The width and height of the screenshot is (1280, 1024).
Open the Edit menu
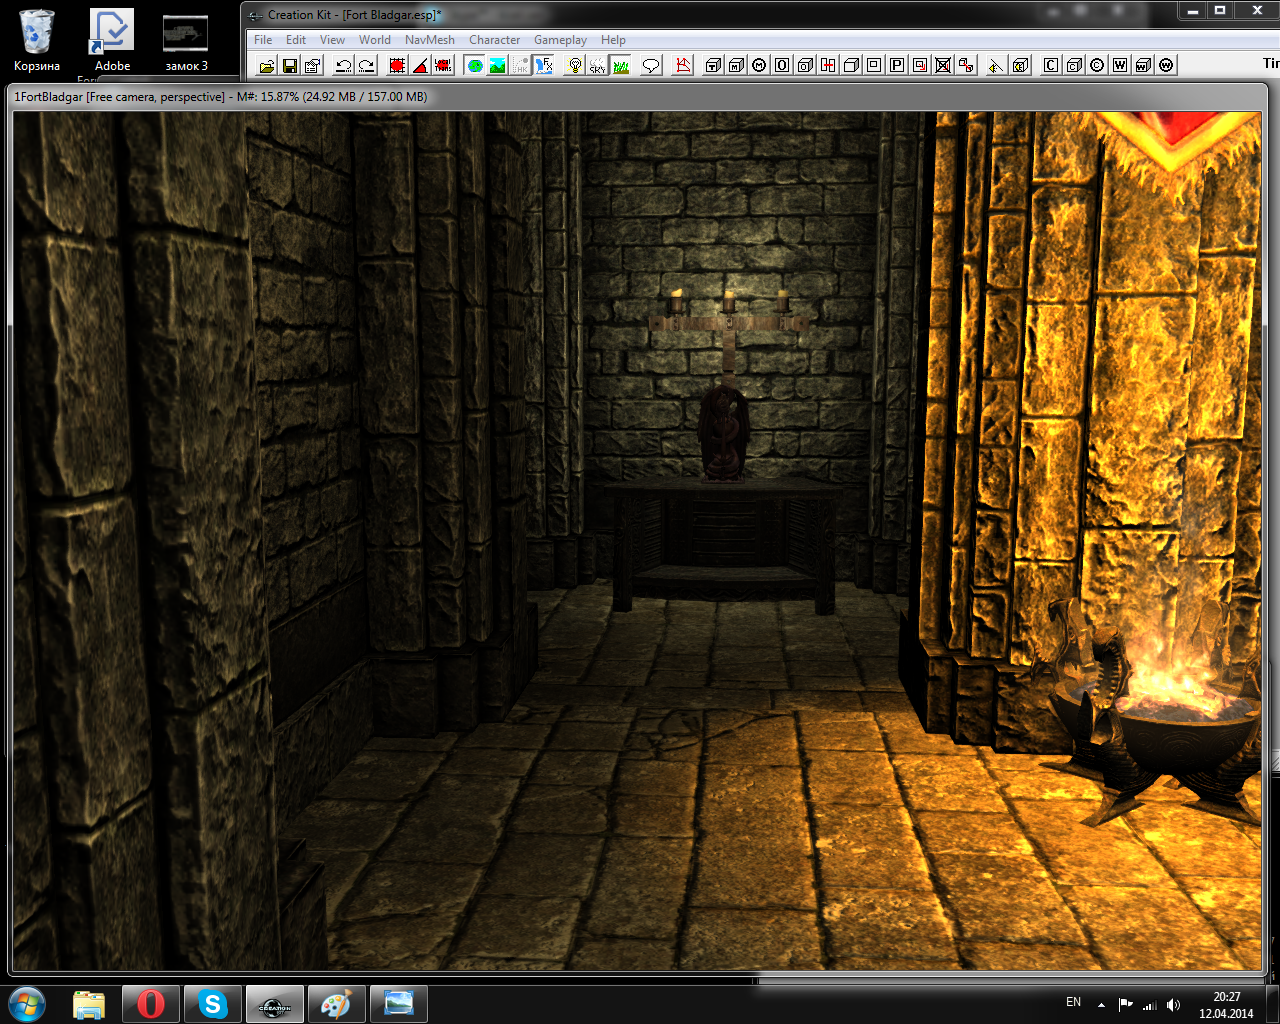click(x=296, y=40)
